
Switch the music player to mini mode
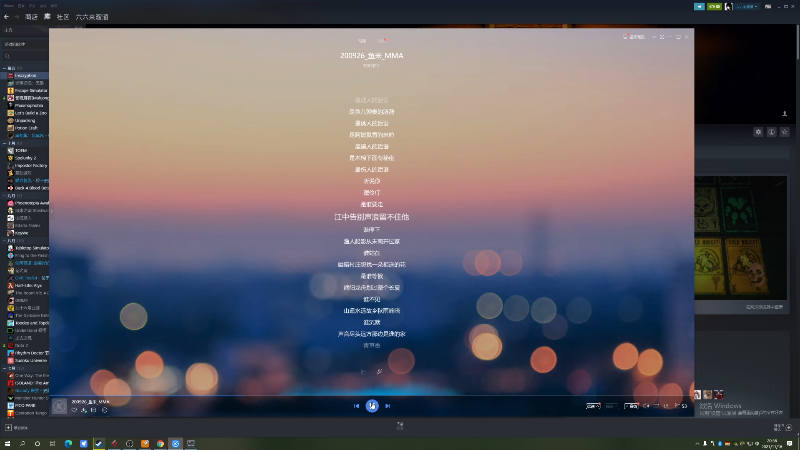(x=662, y=37)
